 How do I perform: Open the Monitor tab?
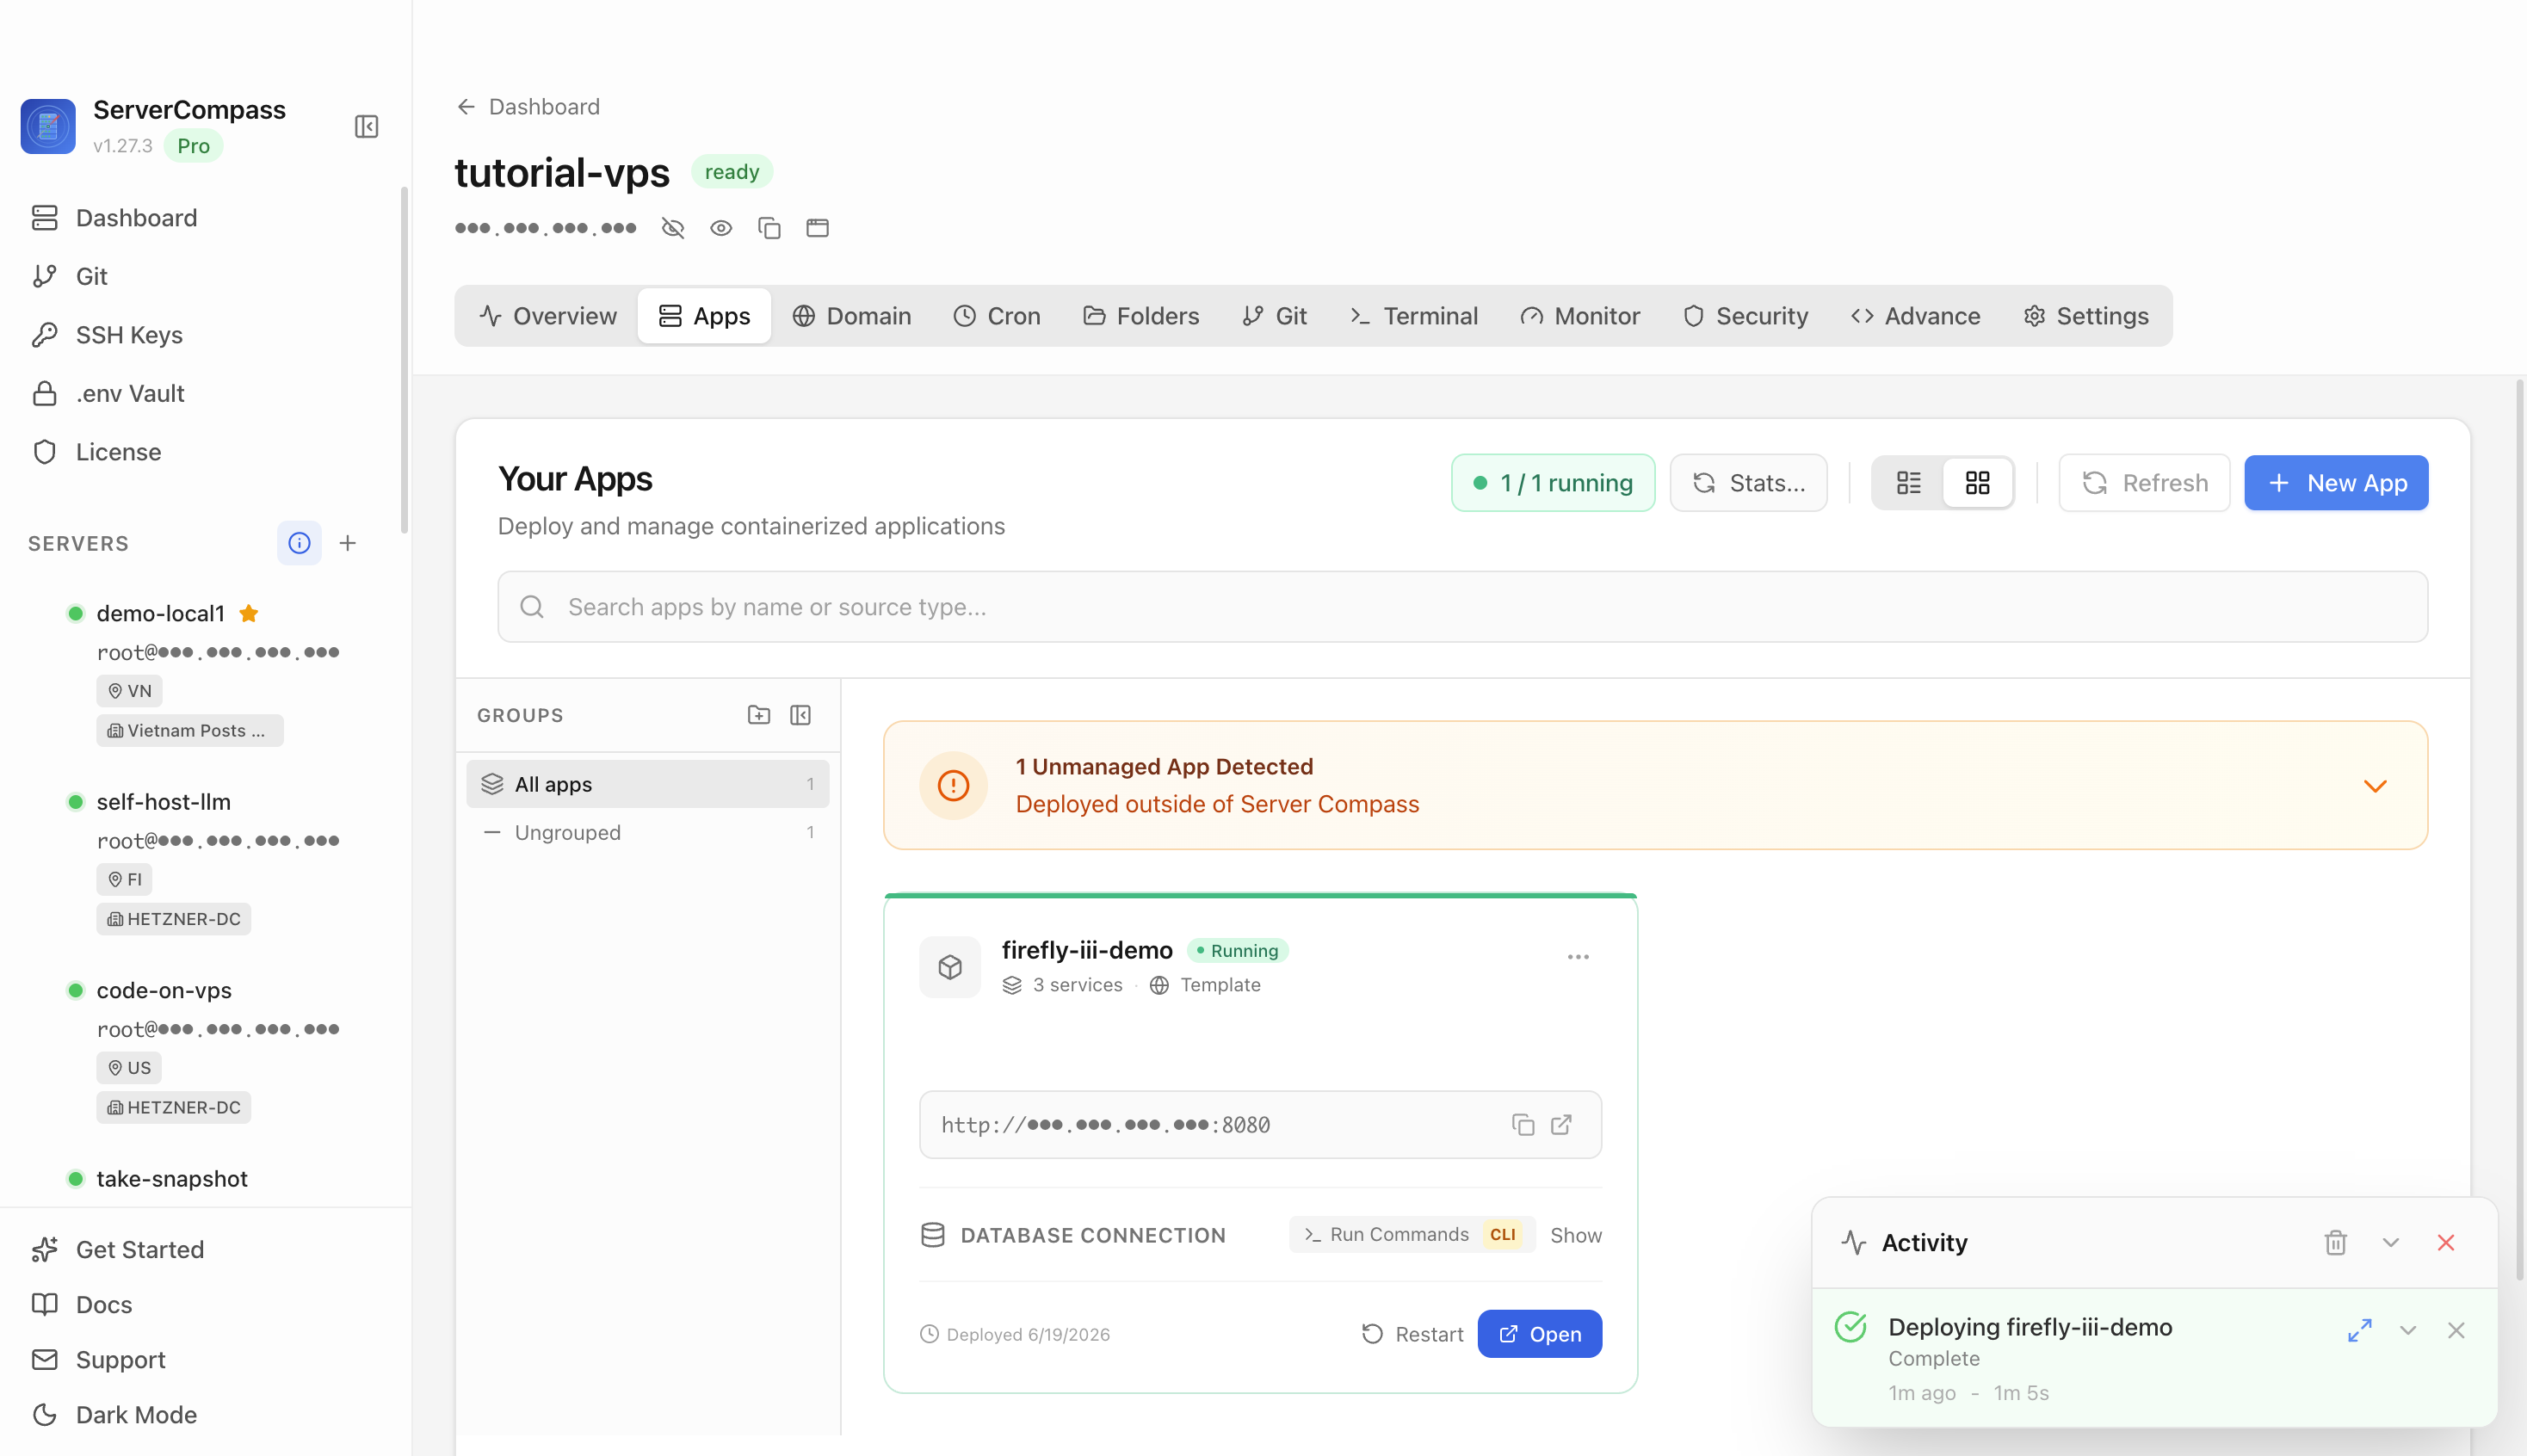(1580, 316)
